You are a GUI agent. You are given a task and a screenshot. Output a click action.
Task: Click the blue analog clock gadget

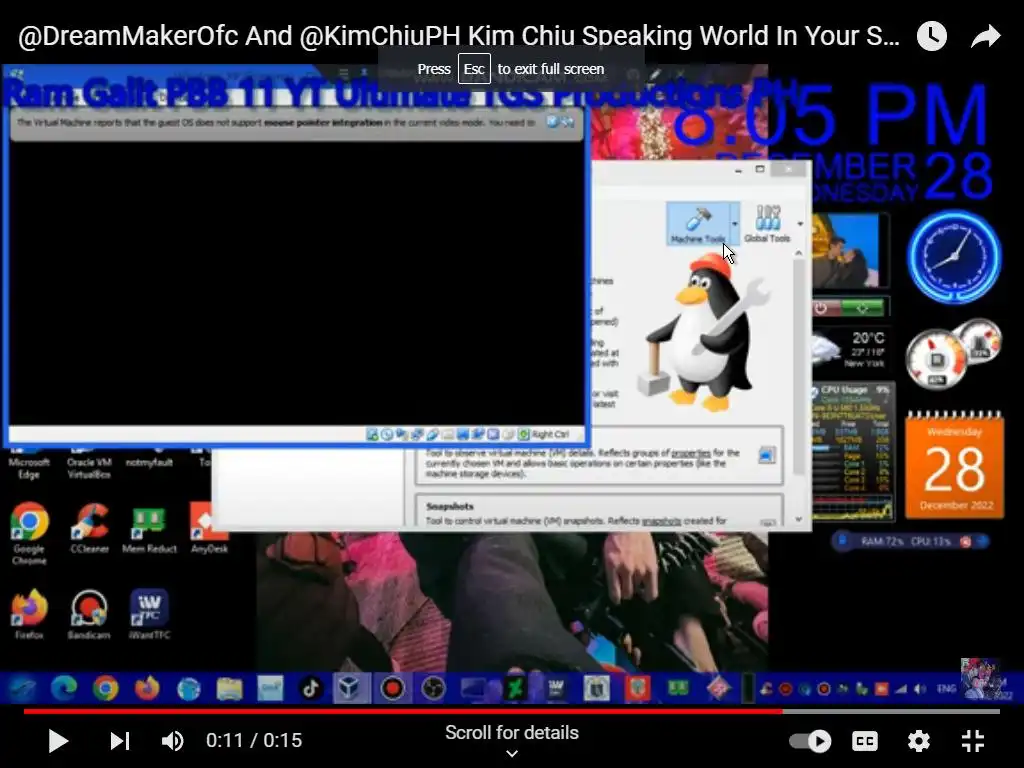pyautogui.click(x=954, y=257)
